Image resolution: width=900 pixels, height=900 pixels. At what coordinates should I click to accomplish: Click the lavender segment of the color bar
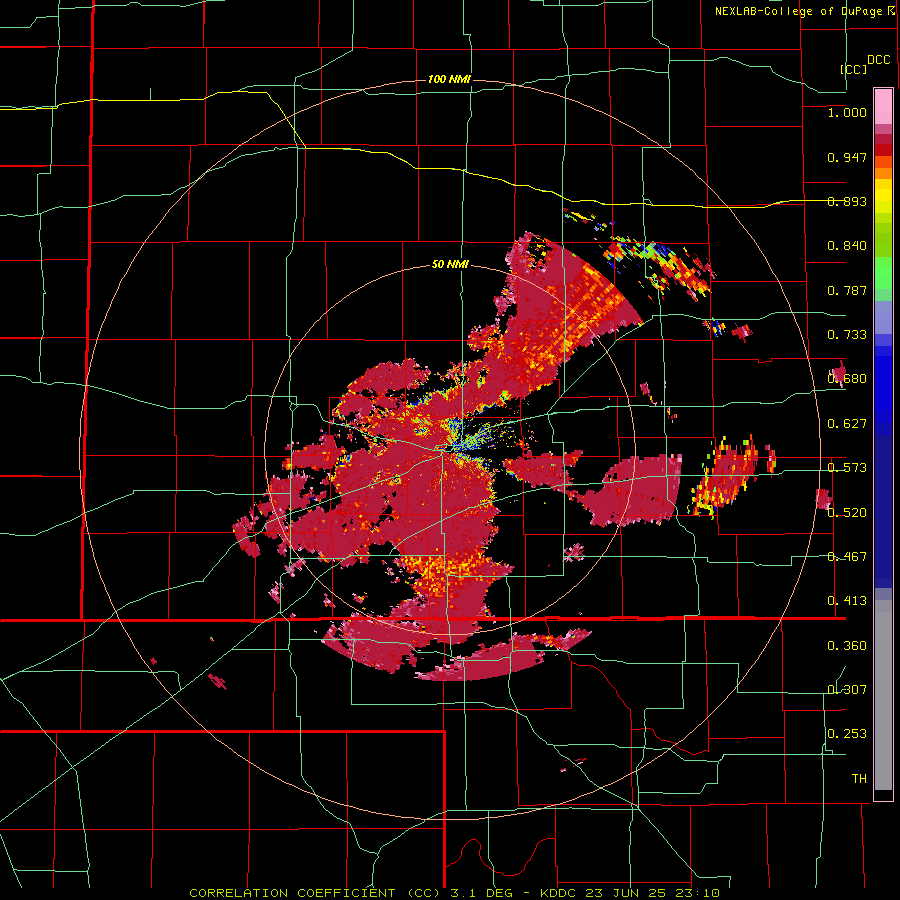883,317
